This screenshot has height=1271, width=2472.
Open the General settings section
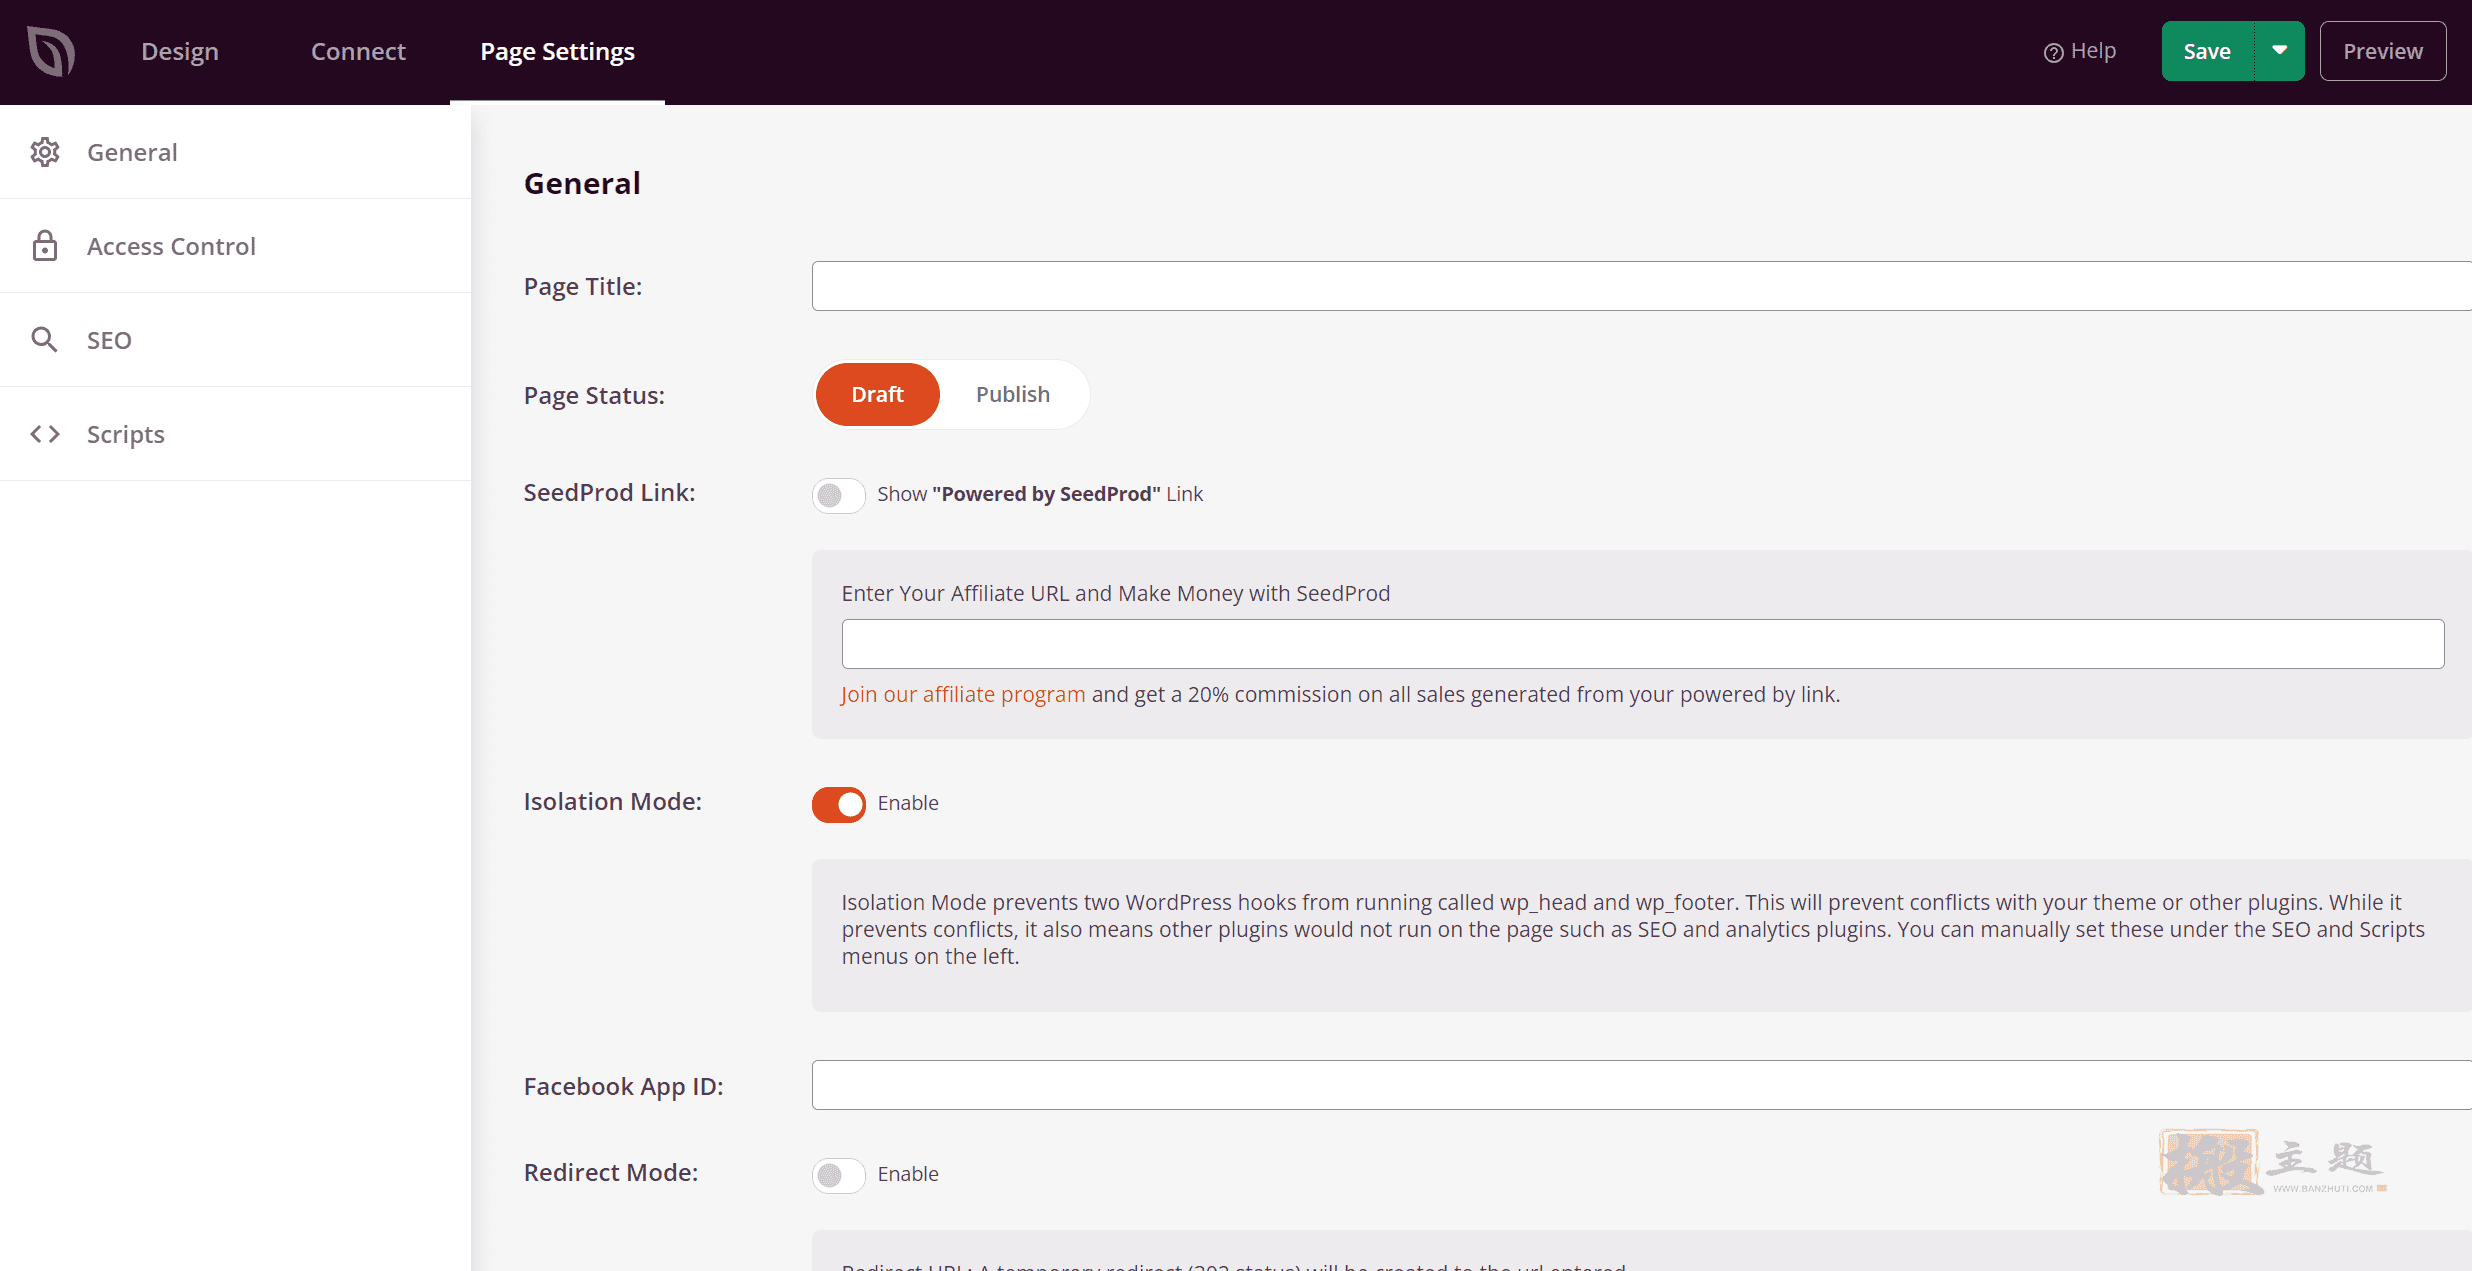235,152
